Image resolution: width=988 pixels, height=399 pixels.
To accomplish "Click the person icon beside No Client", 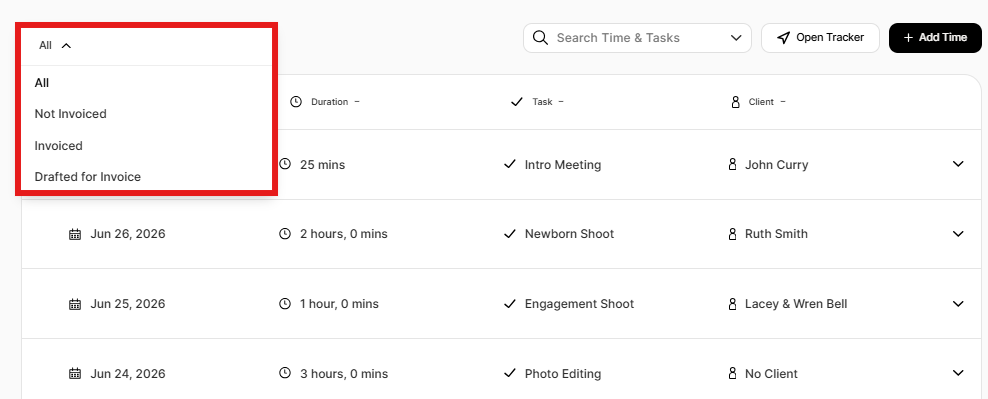I will 732,373.
